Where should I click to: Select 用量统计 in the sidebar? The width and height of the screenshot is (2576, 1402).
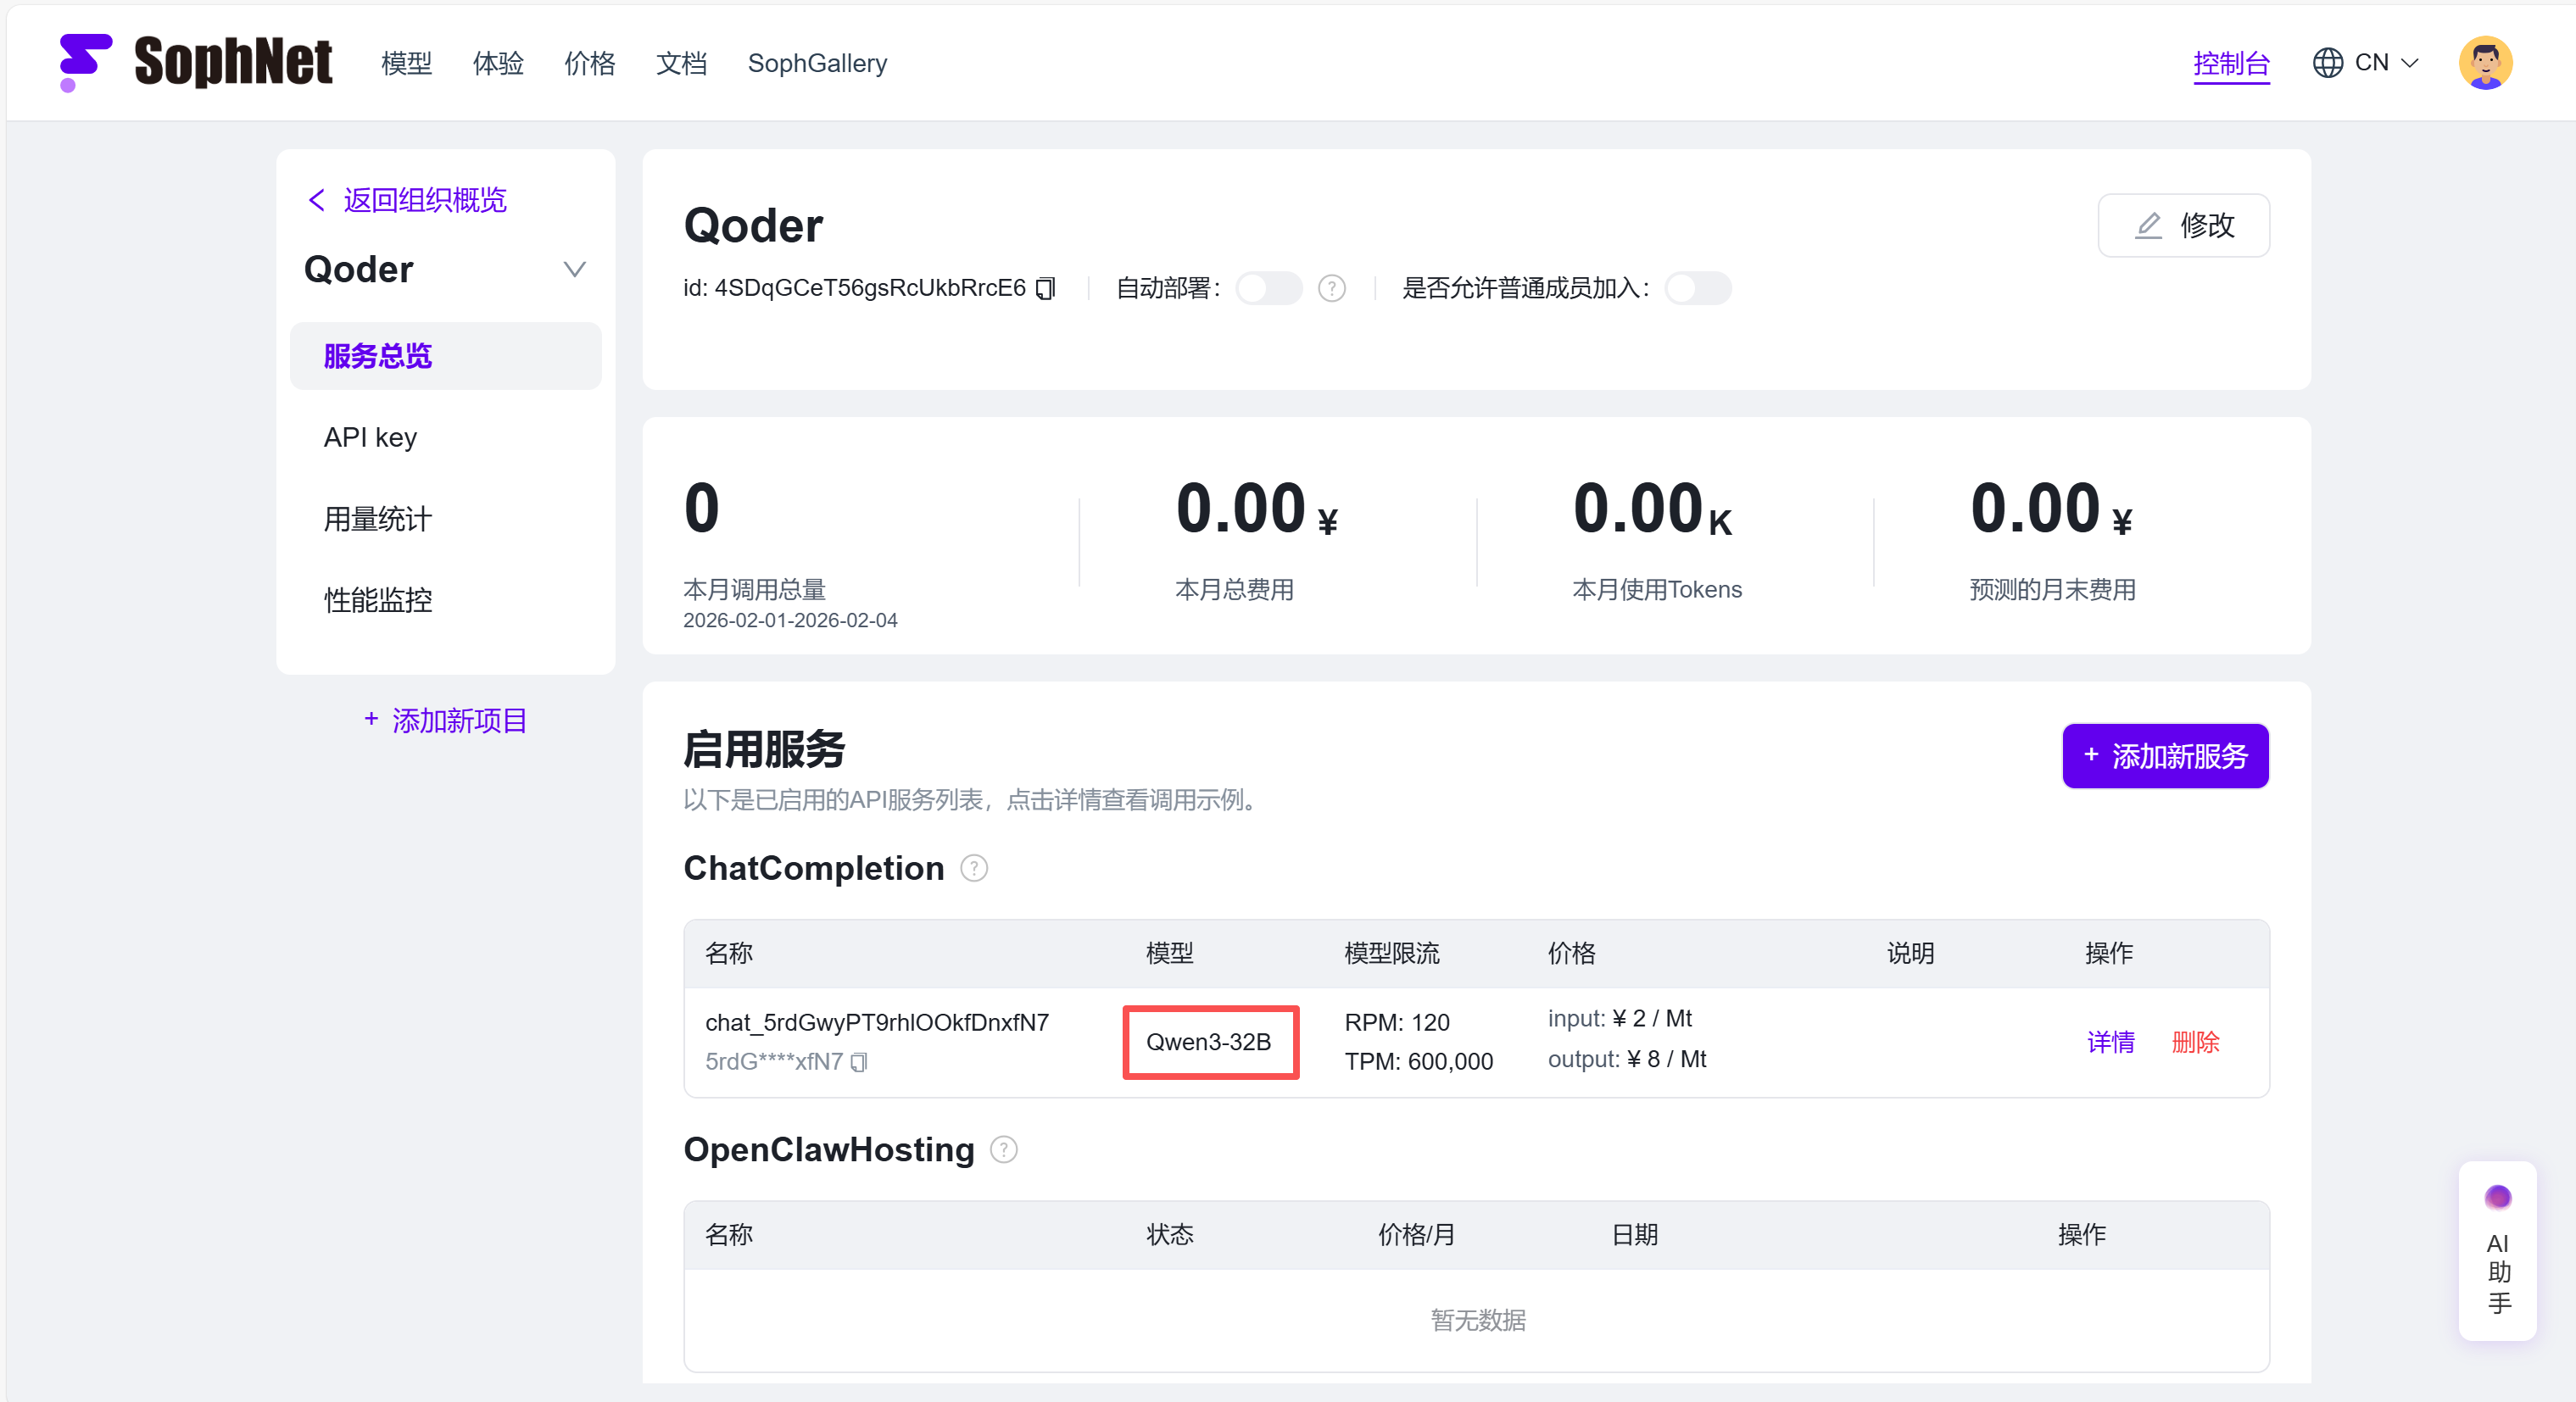[x=377, y=519]
